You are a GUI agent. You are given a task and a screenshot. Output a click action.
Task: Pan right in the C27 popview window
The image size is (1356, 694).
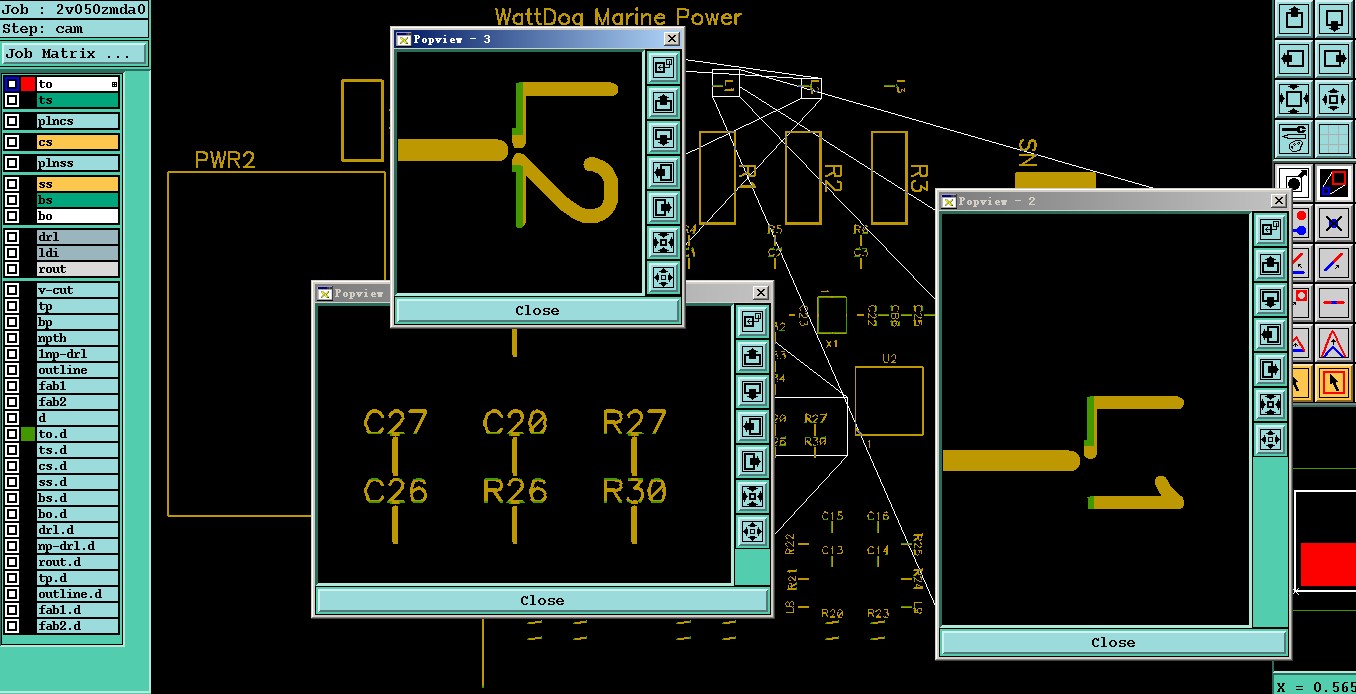(x=753, y=461)
